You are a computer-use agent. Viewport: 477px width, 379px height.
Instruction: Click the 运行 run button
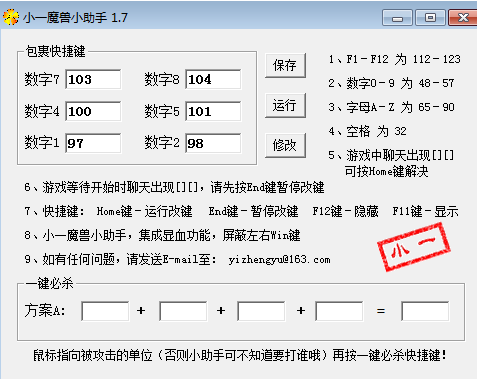(x=285, y=105)
